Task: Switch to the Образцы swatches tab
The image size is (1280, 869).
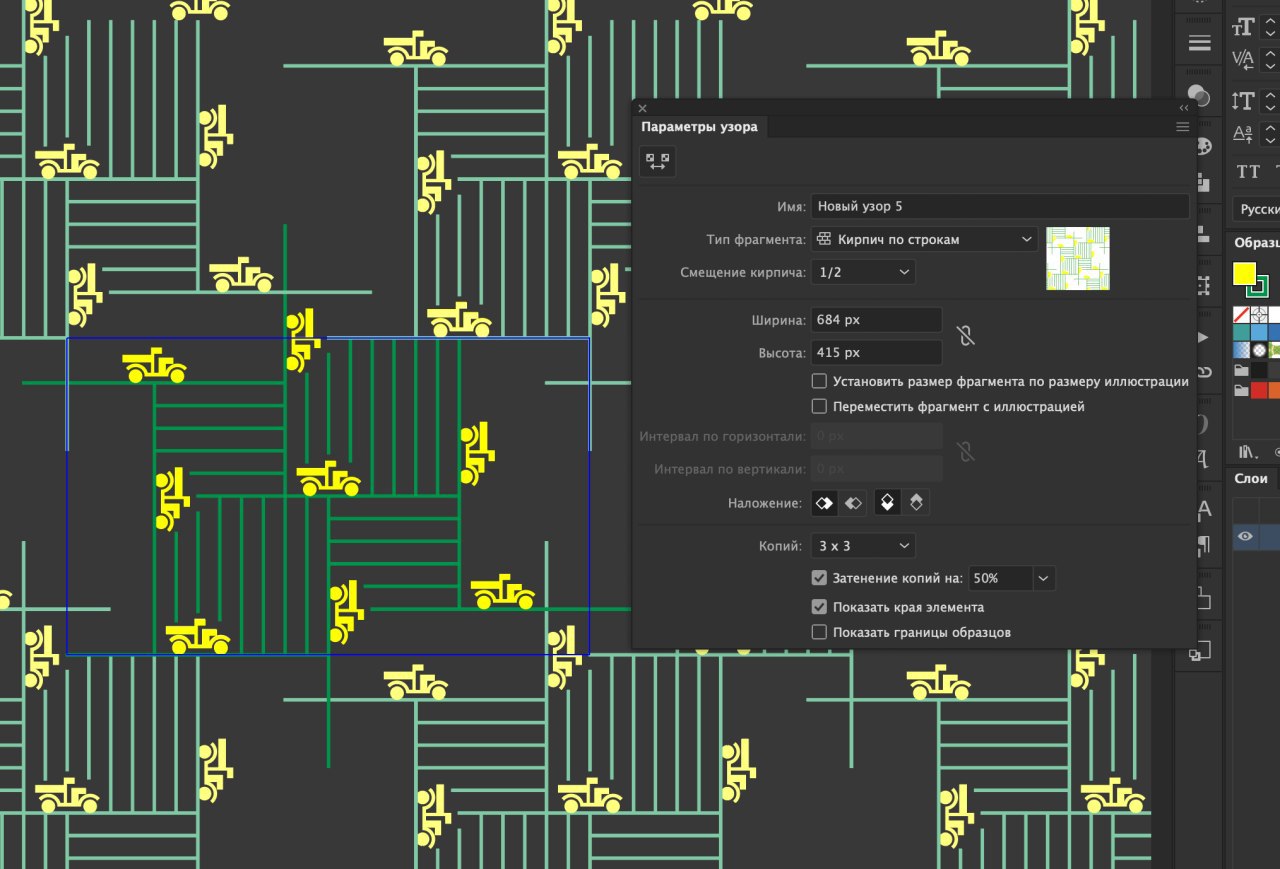Action: click(1256, 243)
